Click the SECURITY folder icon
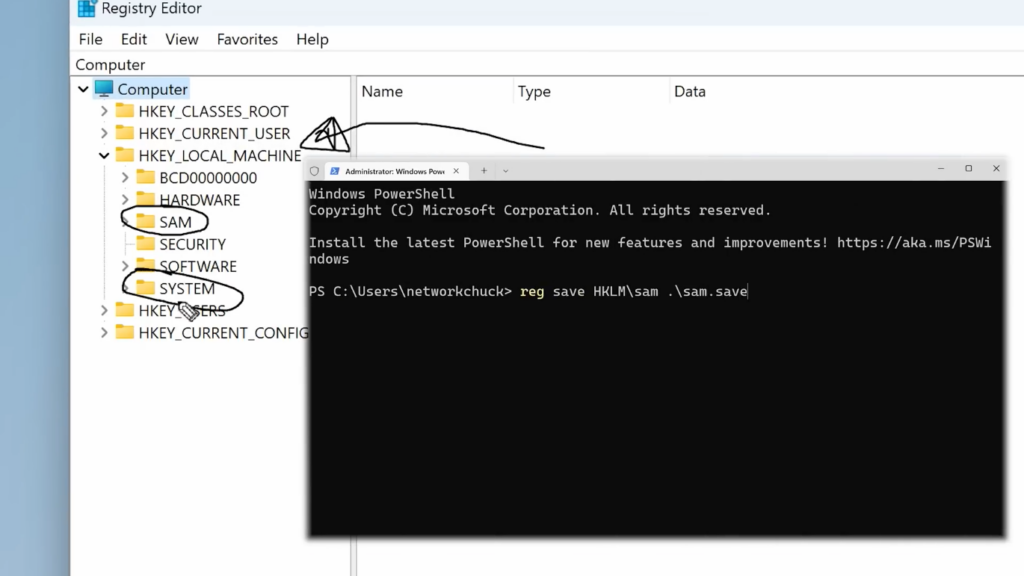1024x576 pixels. point(146,244)
